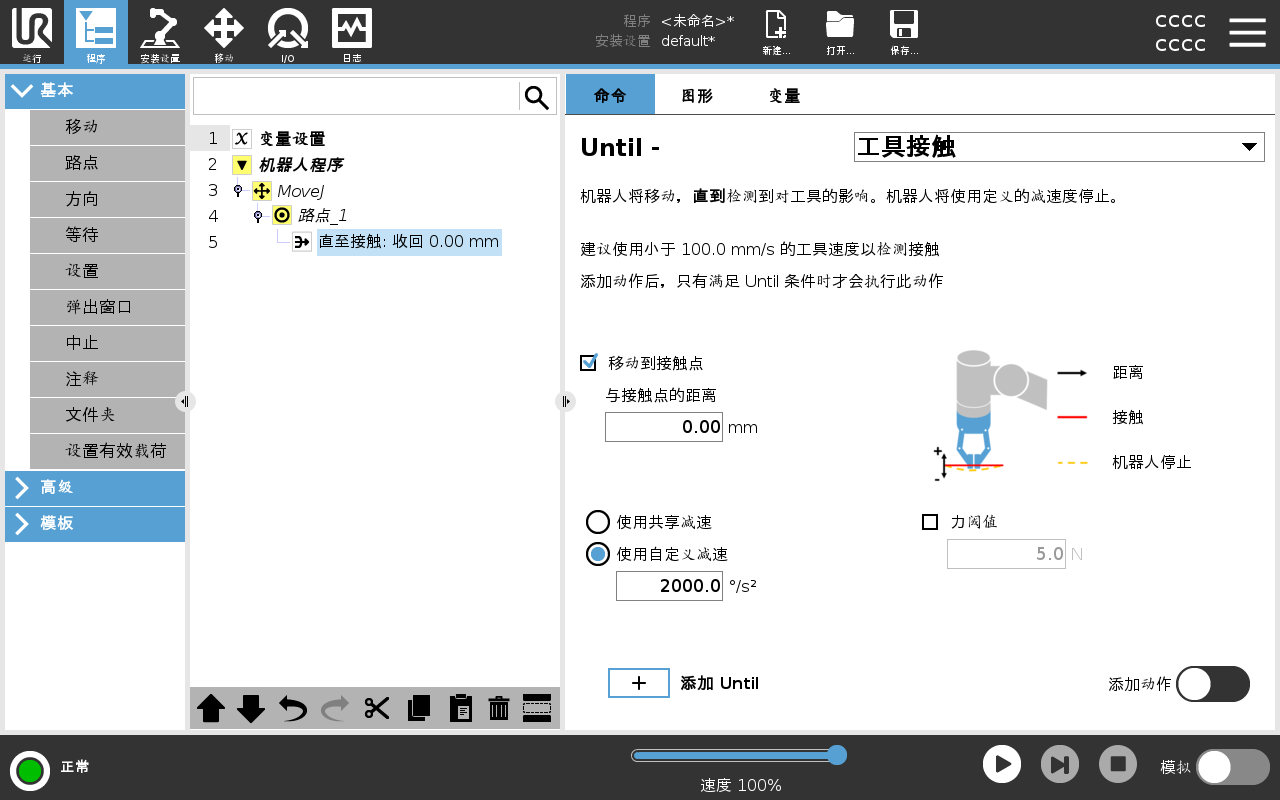
Task: Click the trash delete icon
Action: [499, 708]
